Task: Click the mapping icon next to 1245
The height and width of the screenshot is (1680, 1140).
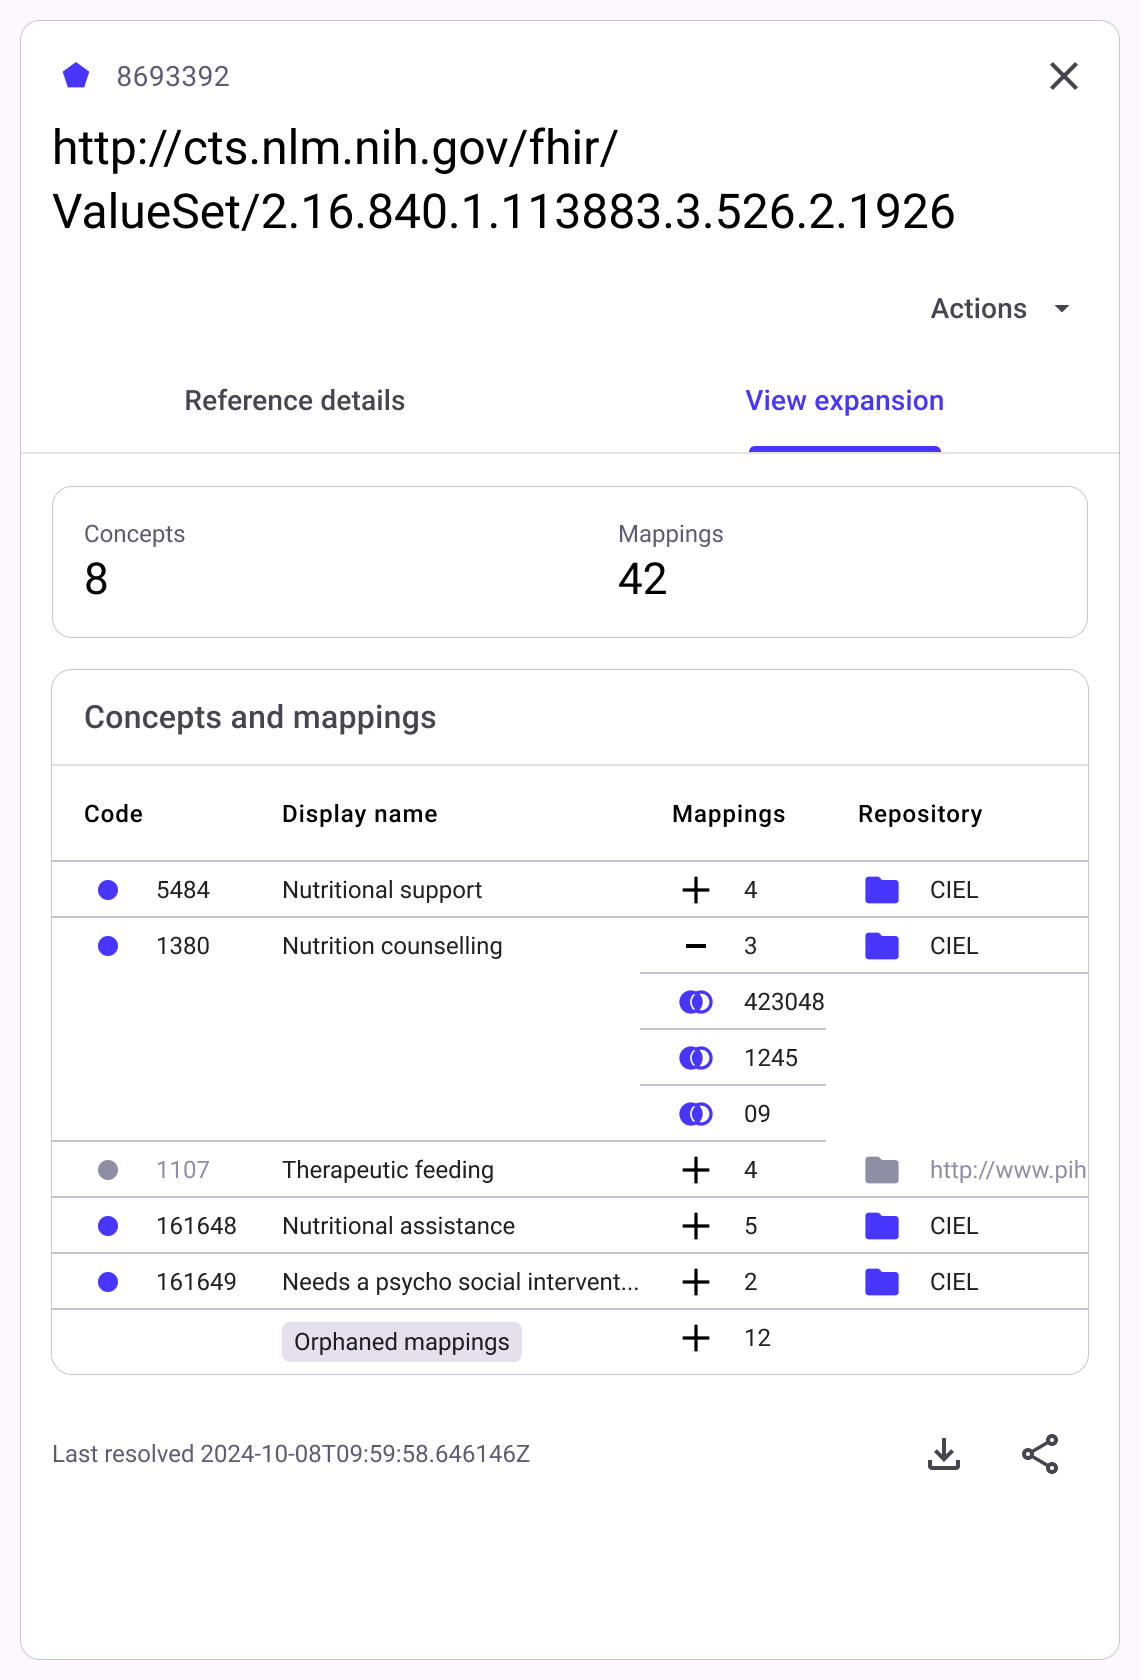Action: click(696, 1058)
